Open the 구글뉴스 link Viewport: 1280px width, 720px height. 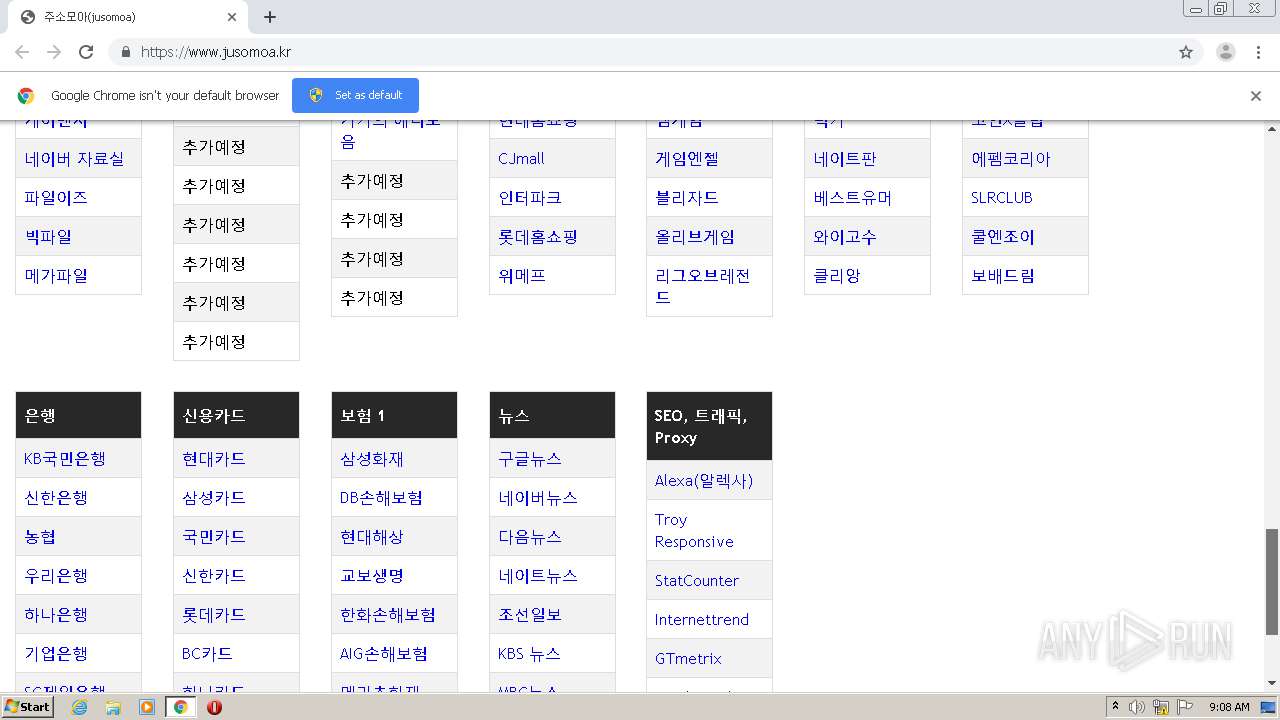point(530,459)
